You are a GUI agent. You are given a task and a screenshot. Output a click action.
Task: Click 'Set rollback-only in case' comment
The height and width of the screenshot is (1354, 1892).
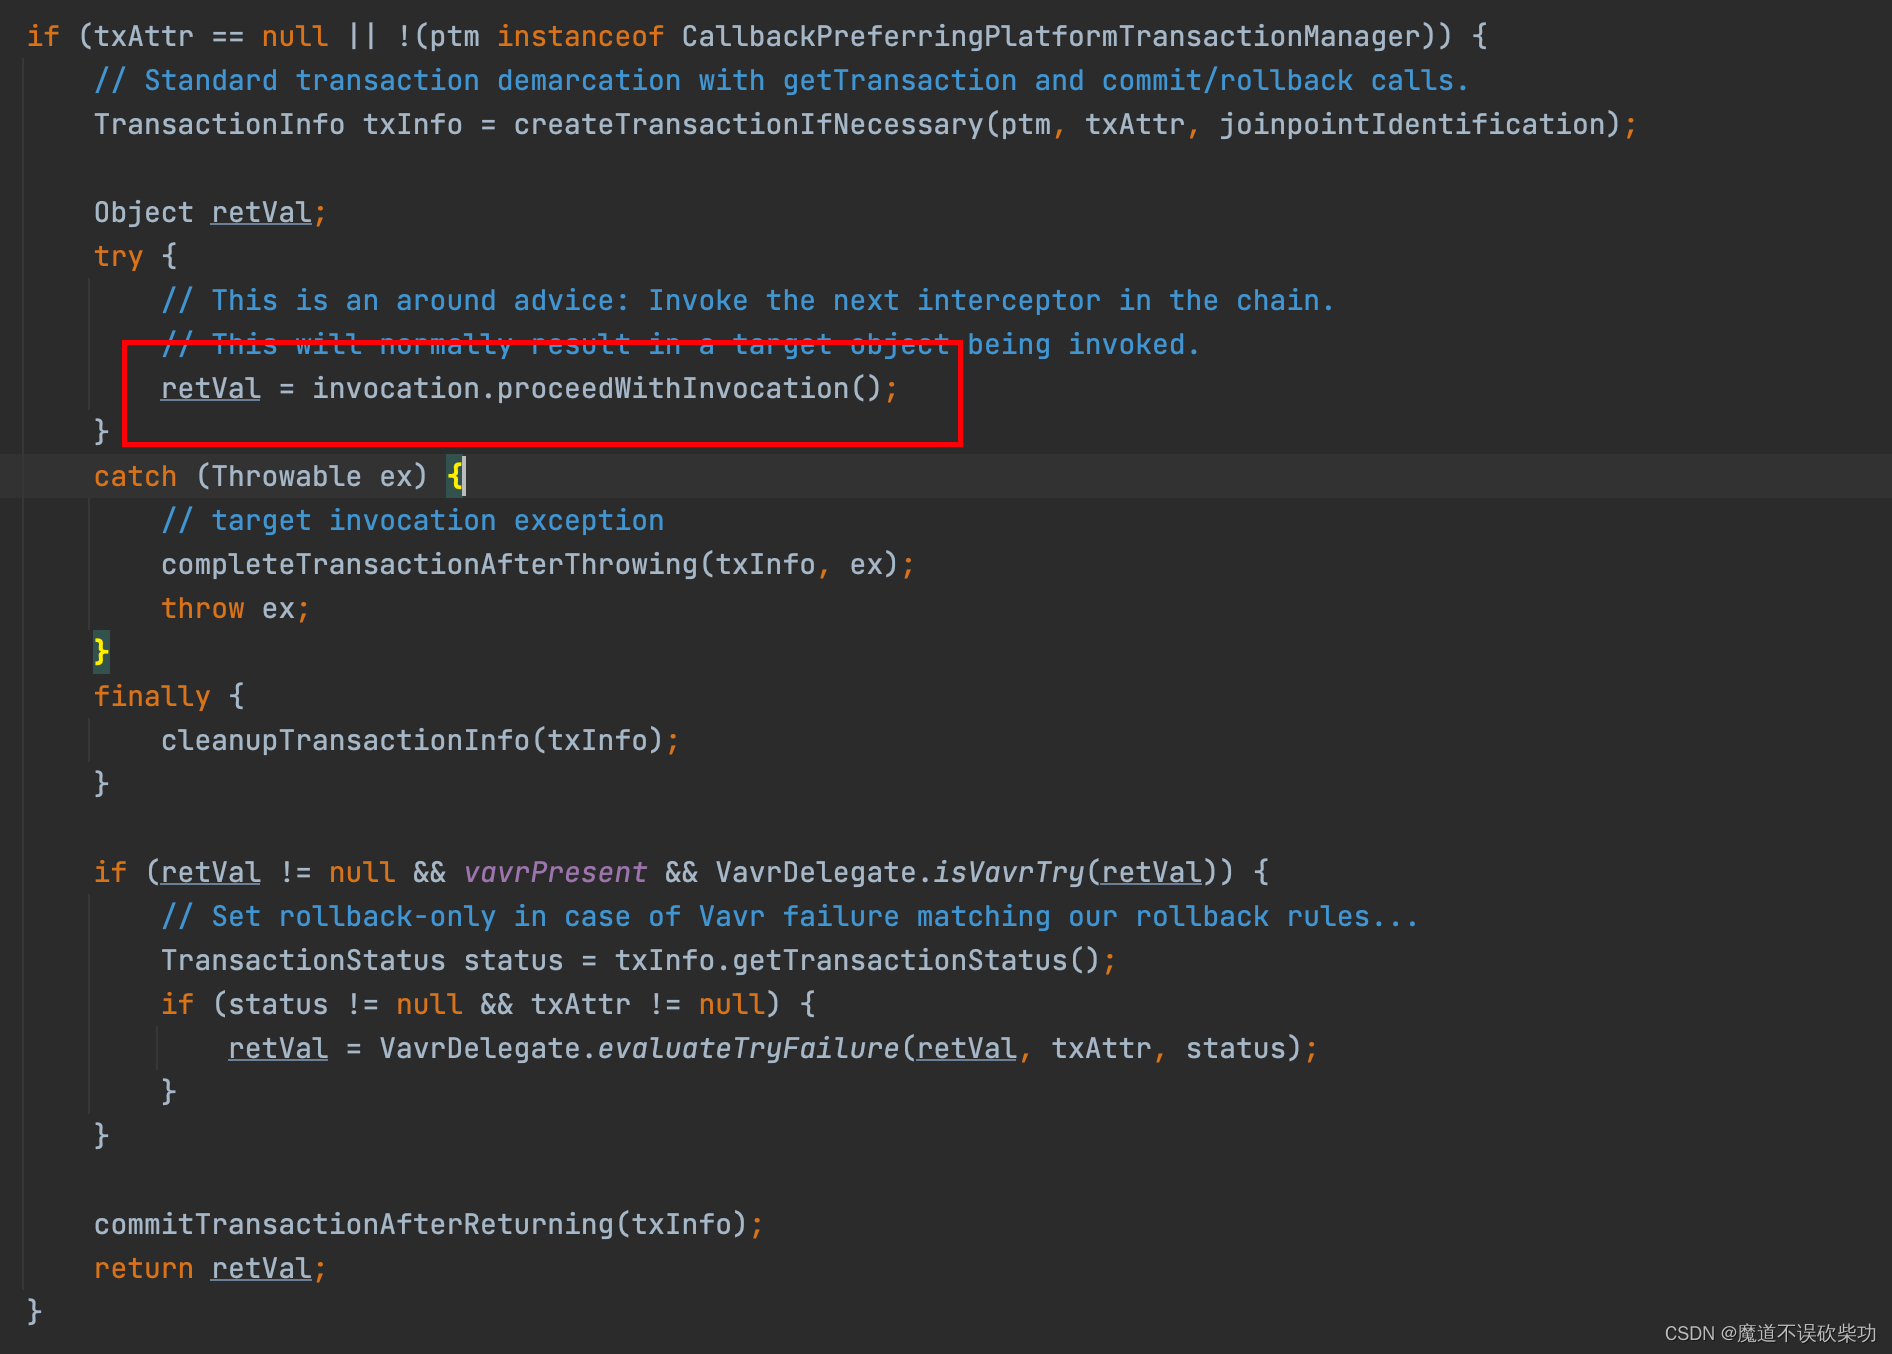pos(790,917)
